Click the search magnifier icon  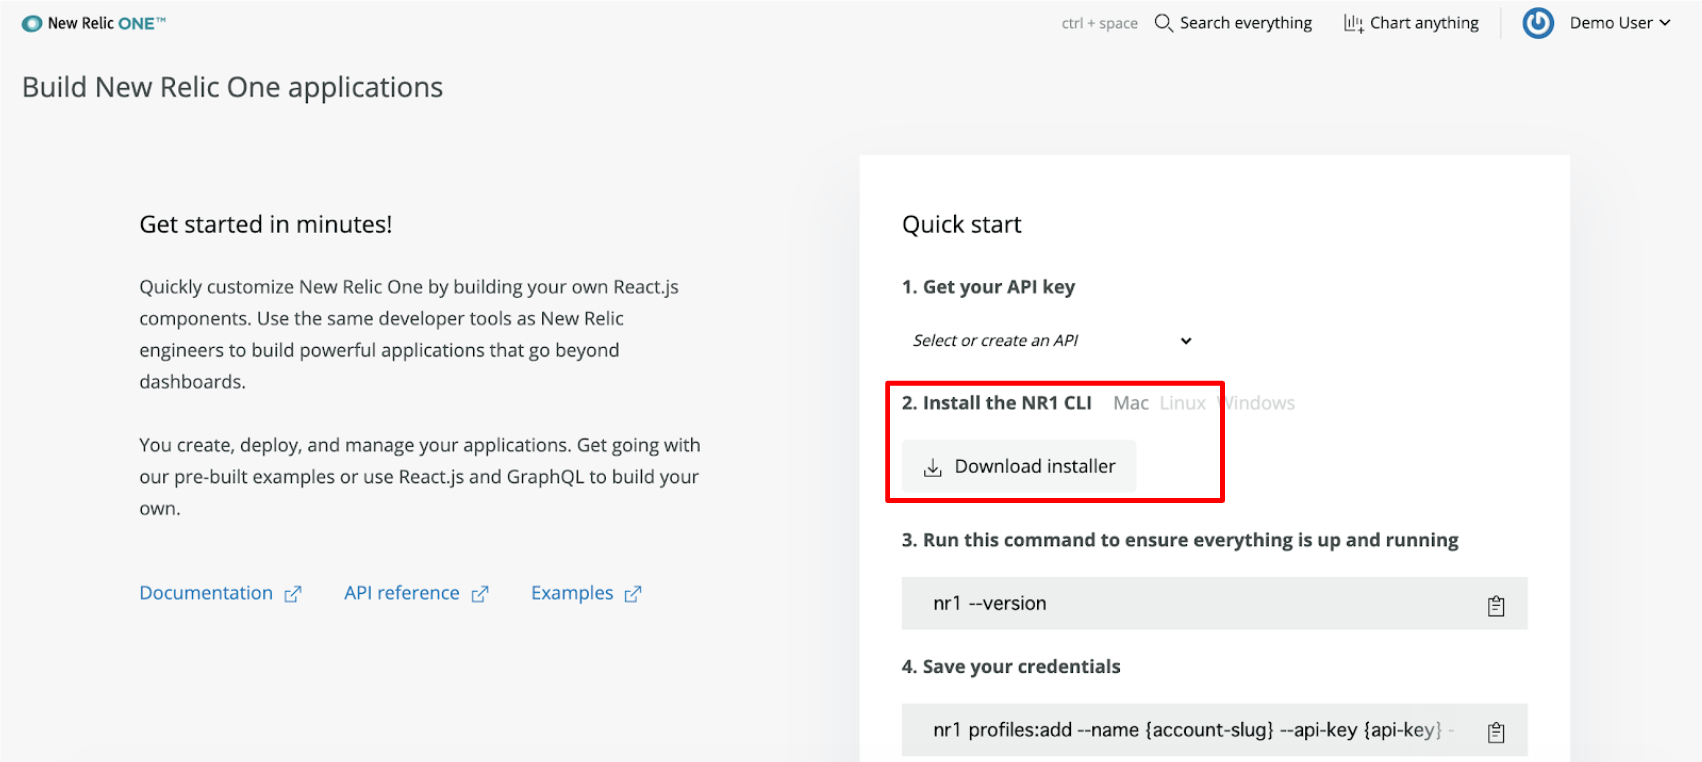(1163, 23)
